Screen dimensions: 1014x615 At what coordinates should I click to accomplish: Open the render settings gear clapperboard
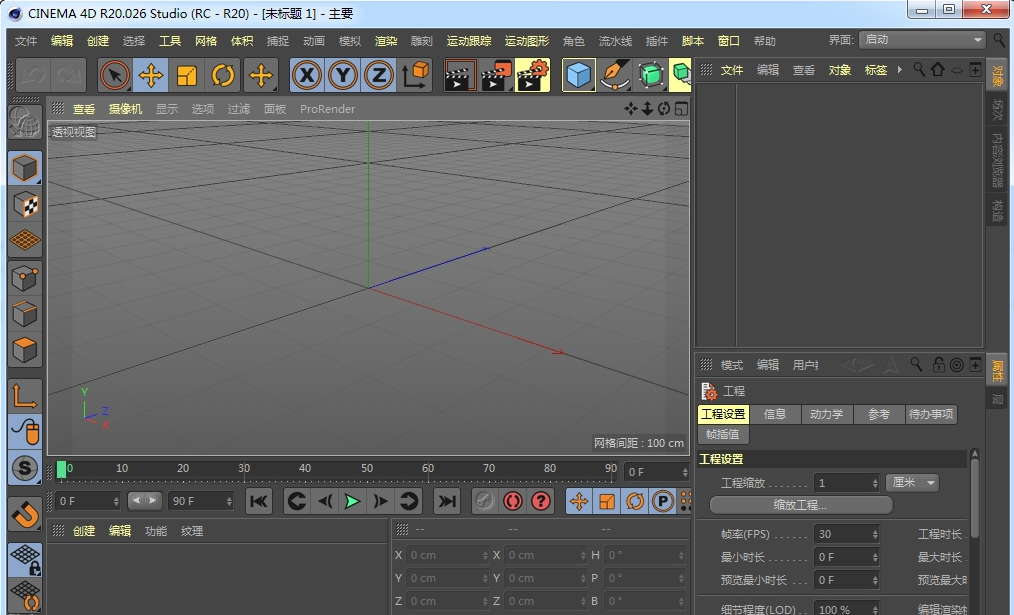(x=533, y=76)
